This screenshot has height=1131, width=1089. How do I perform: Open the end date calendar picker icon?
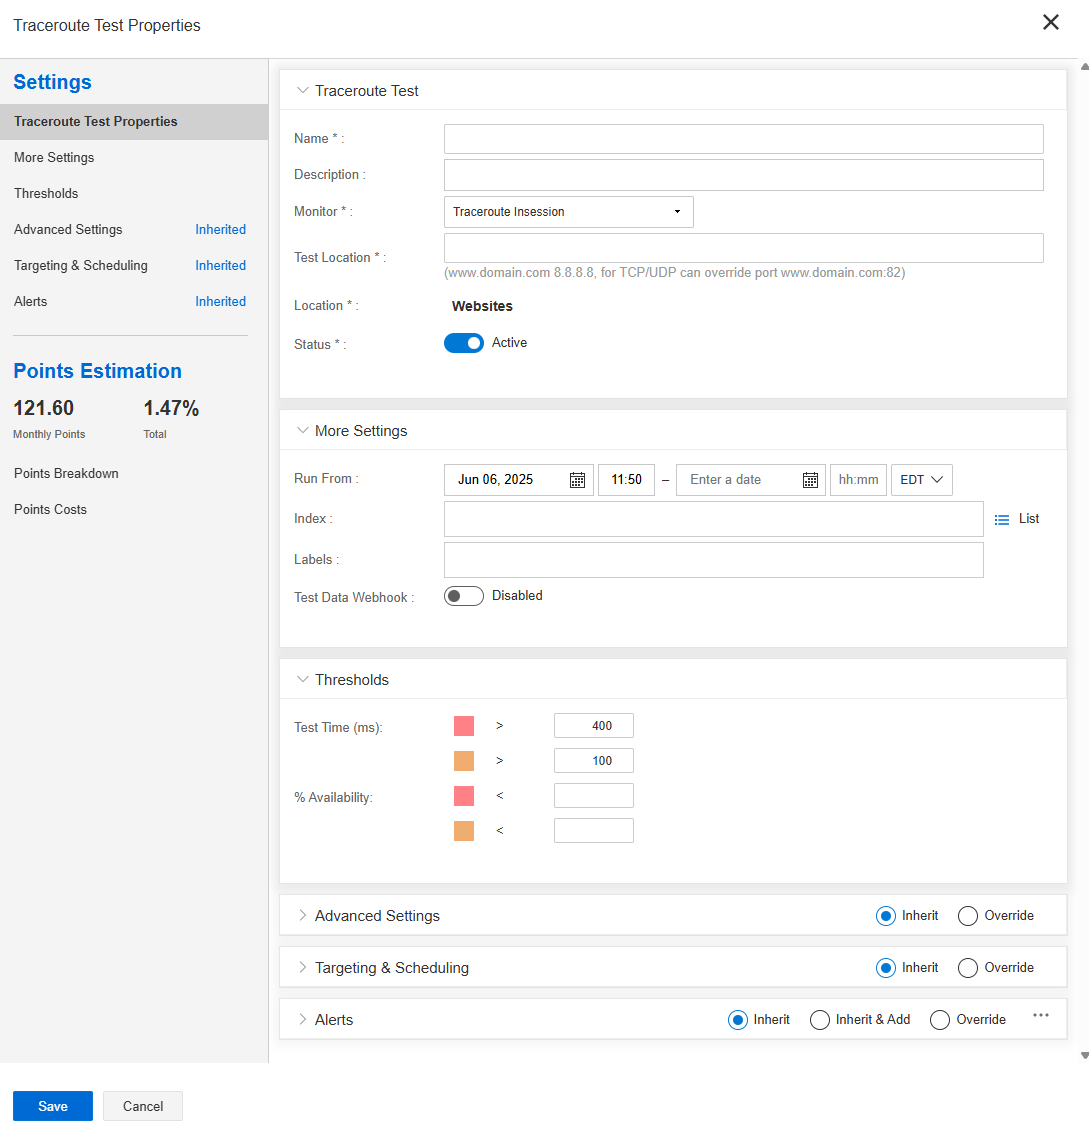[x=810, y=480]
